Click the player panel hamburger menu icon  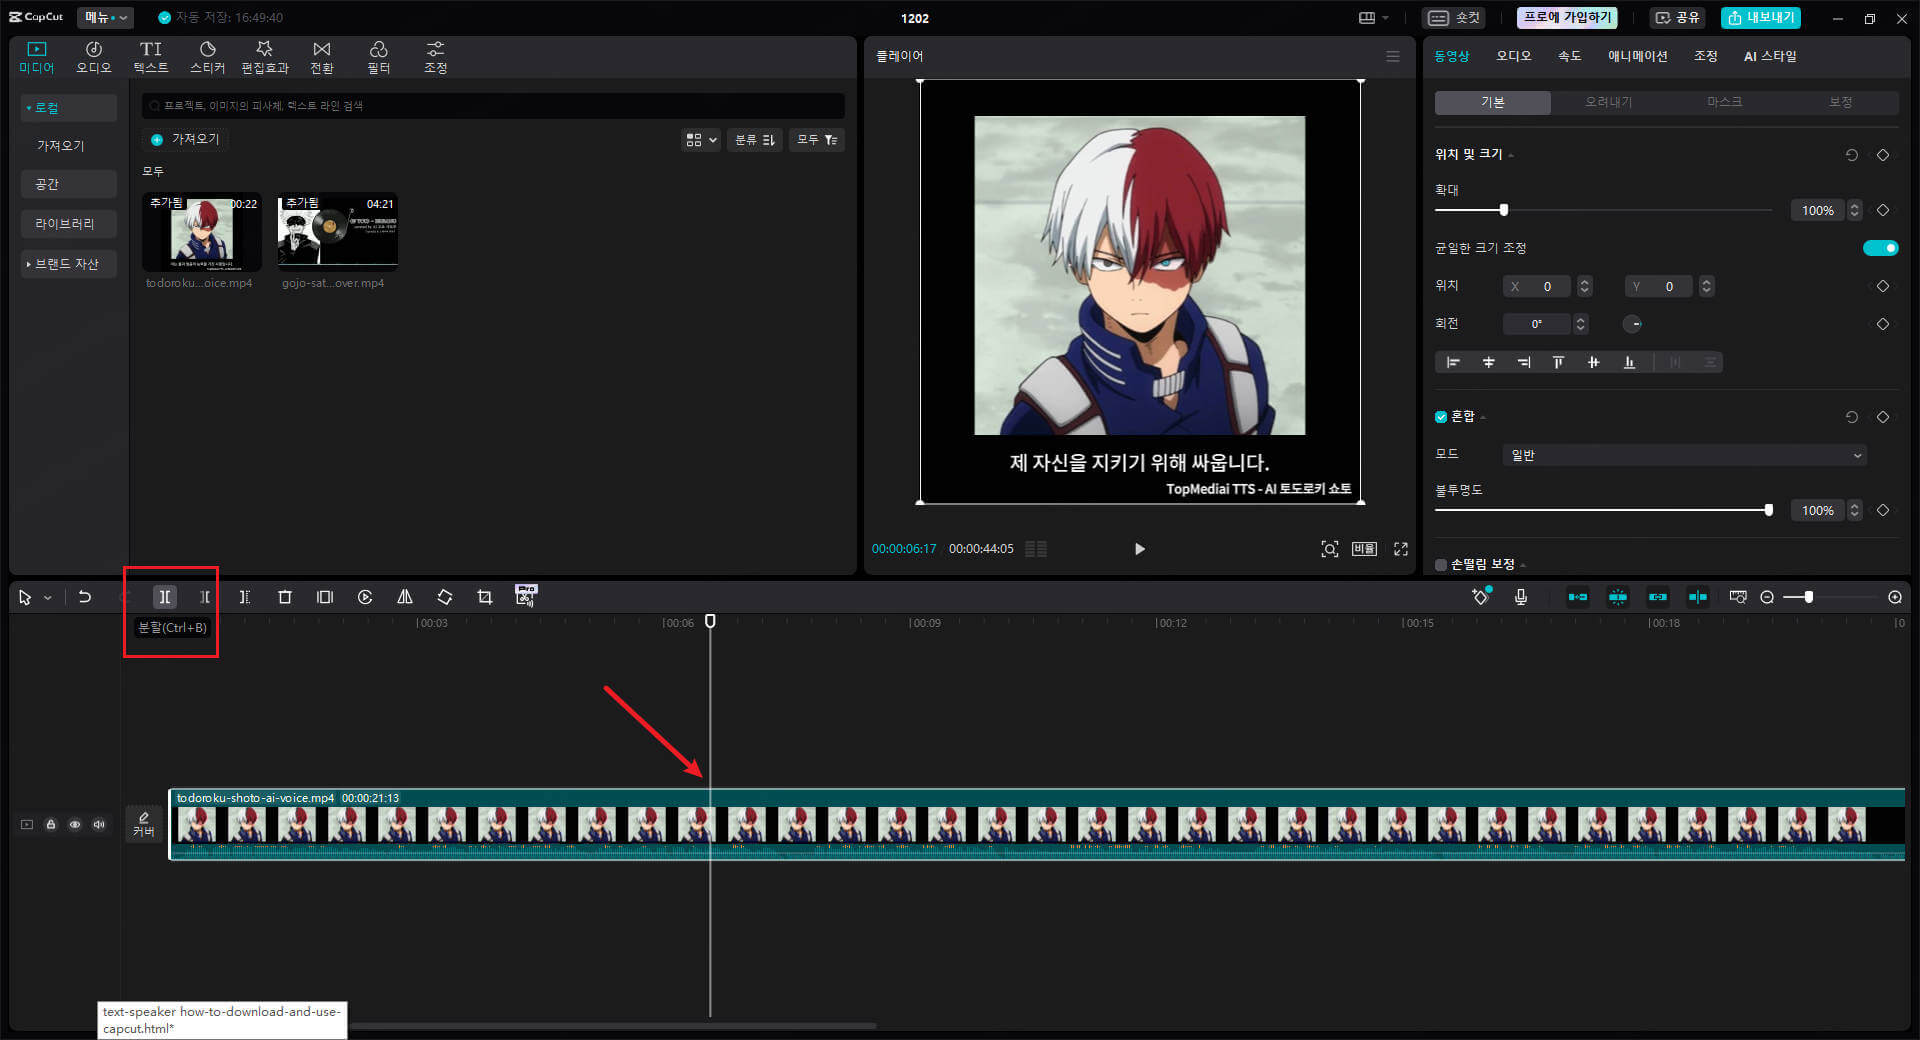coord(1393,56)
